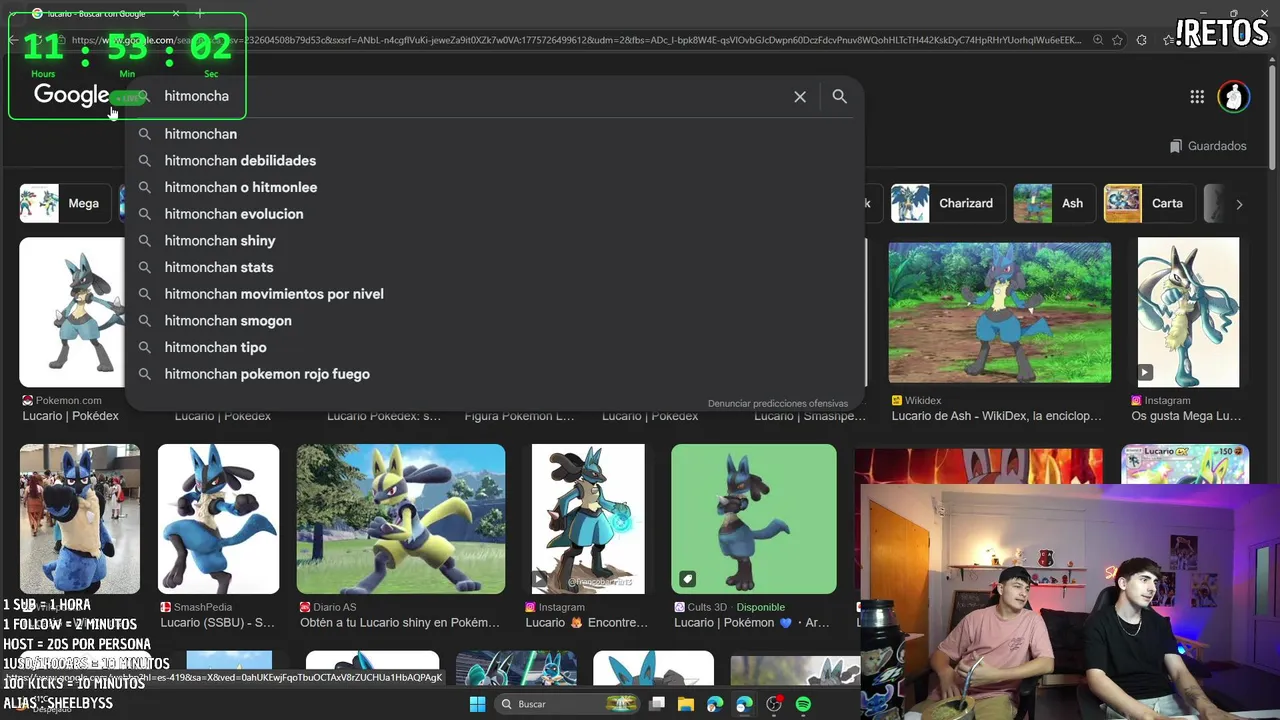Viewport: 1280px width, 720px height.
Task: Select the Charizard filter chip
Action: coord(946,203)
